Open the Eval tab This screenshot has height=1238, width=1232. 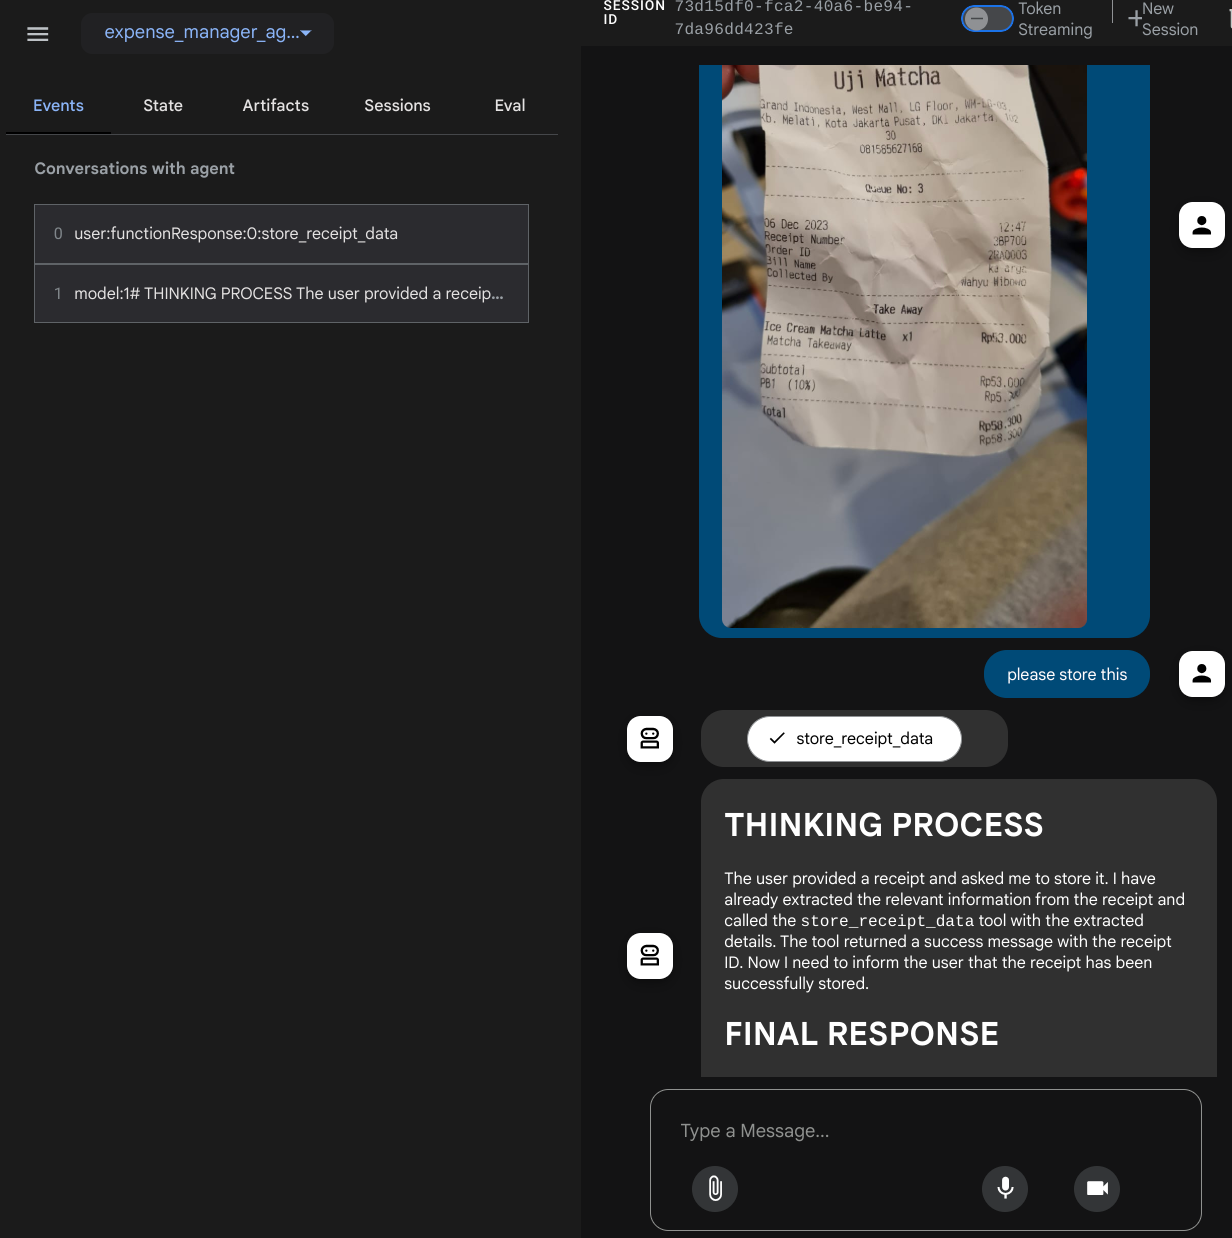509,106
